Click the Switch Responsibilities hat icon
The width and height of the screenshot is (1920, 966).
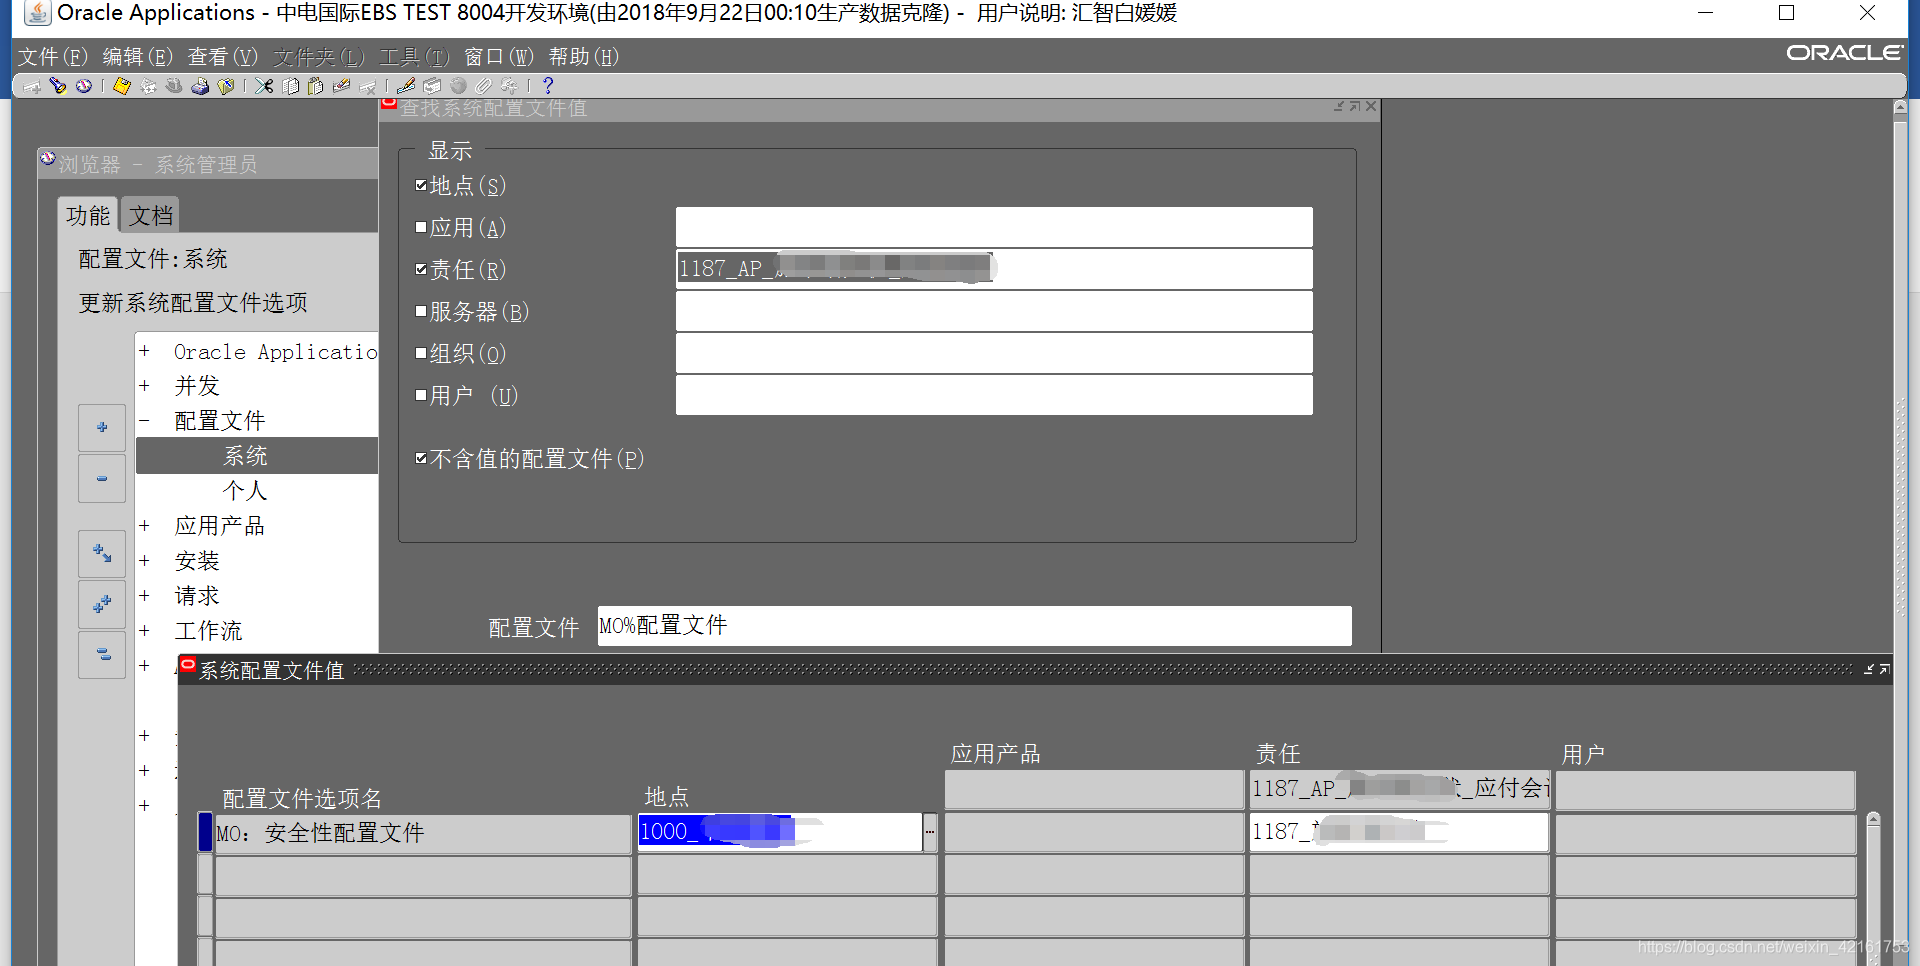point(174,86)
